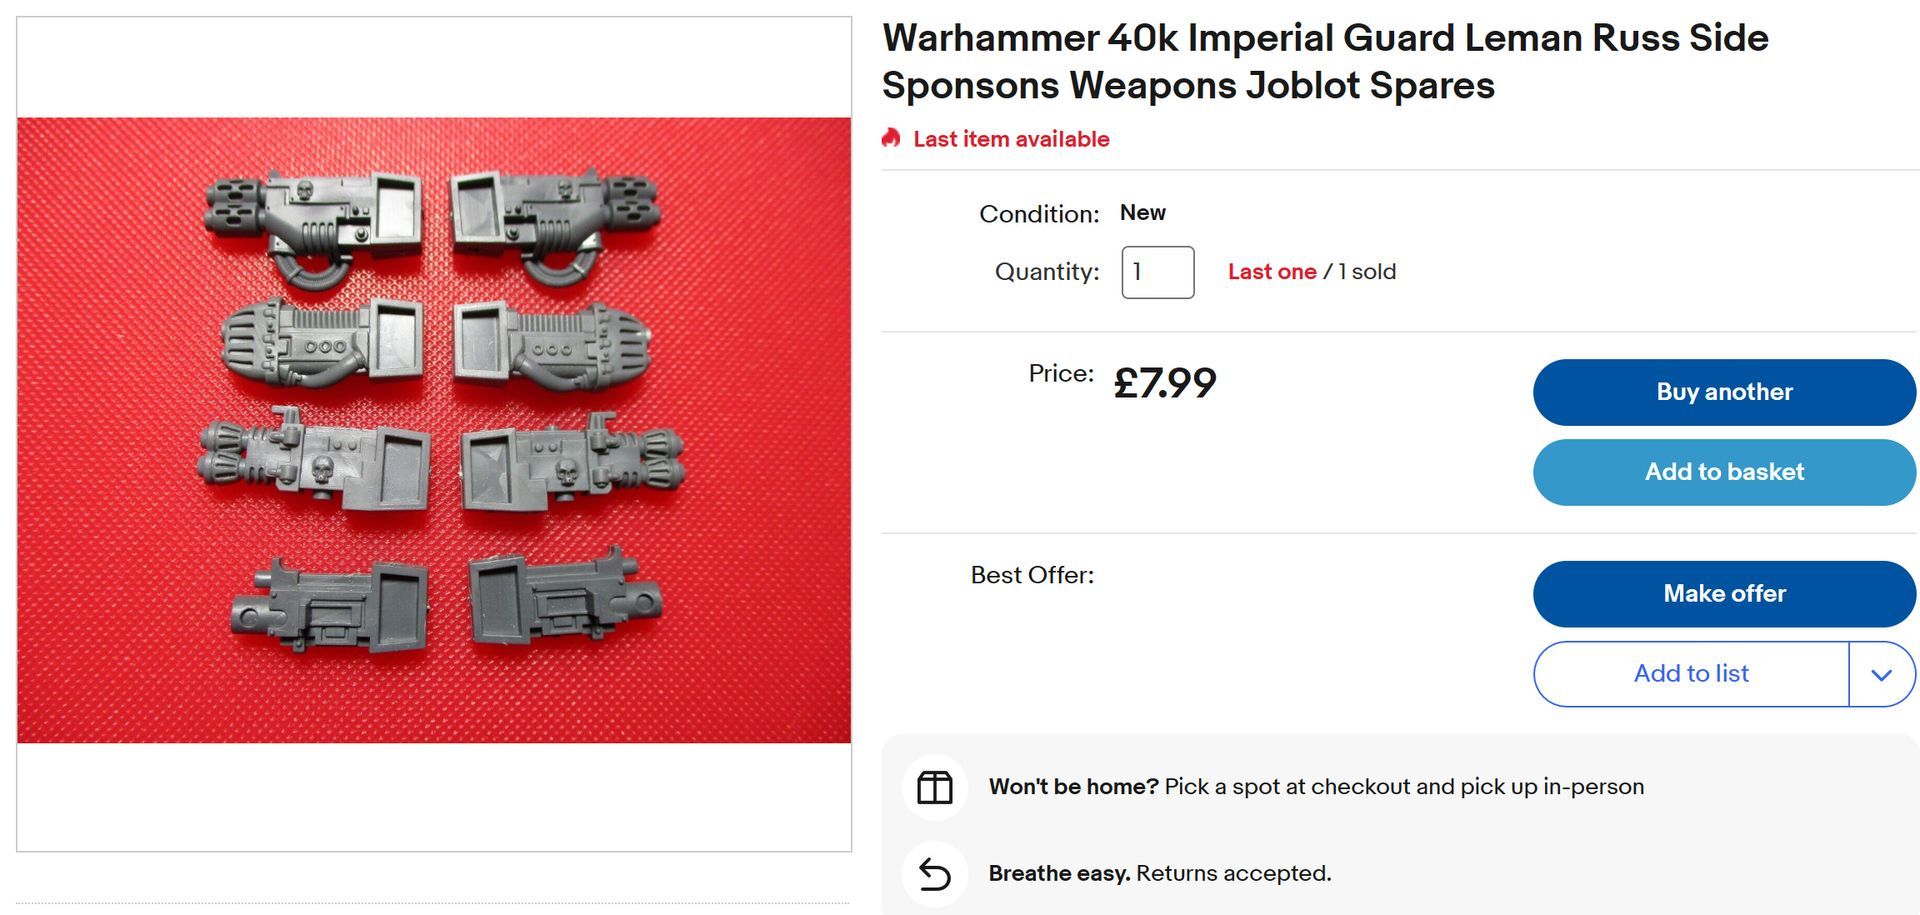Click the Won't be home? pickup message
The image size is (1920, 915).
click(x=1315, y=787)
